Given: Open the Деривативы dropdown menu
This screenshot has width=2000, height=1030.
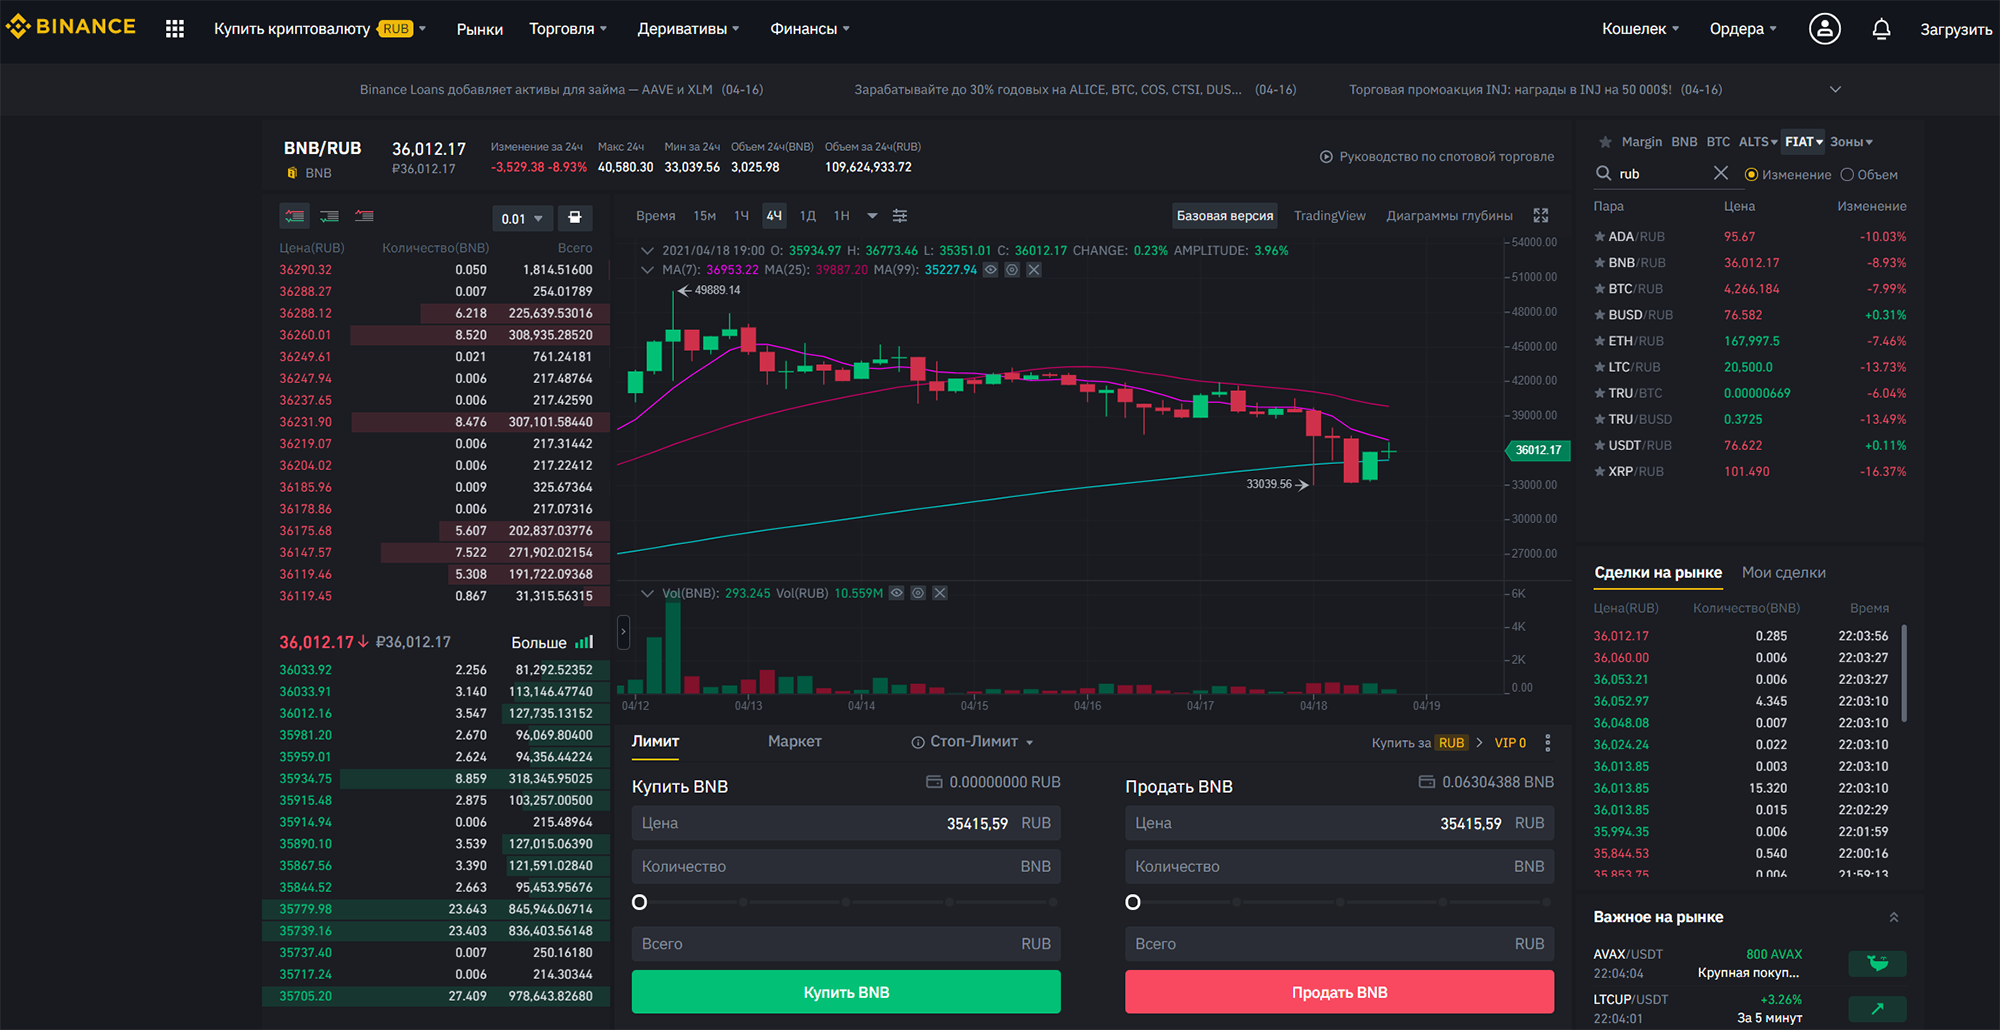Looking at the screenshot, I should [x=688, y=29].
